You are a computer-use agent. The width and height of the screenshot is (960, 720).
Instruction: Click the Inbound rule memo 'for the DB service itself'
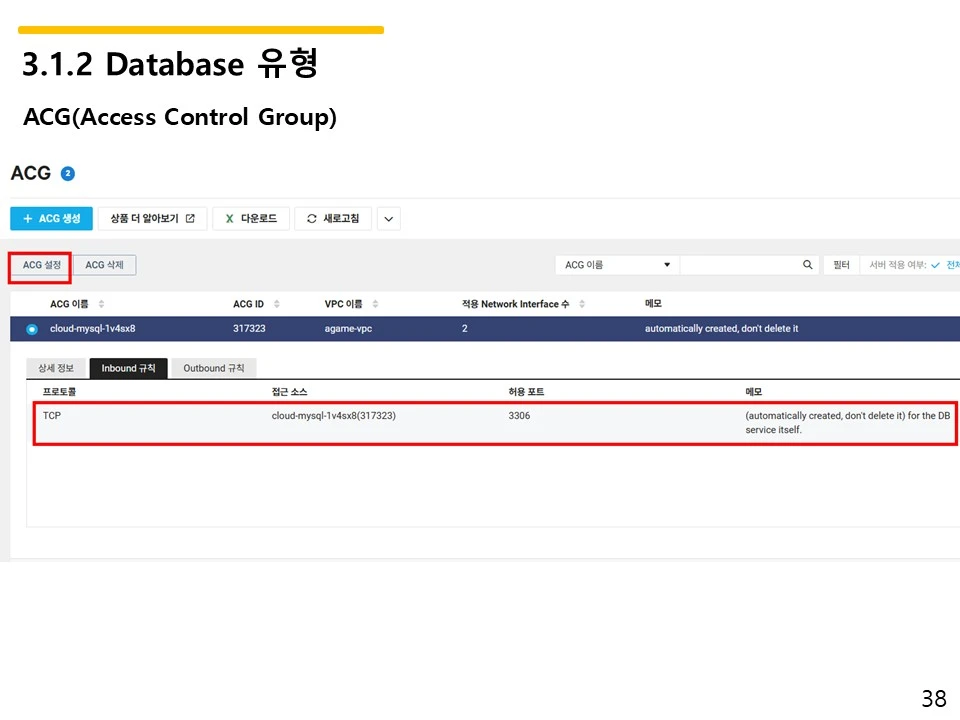pos(848,422)
